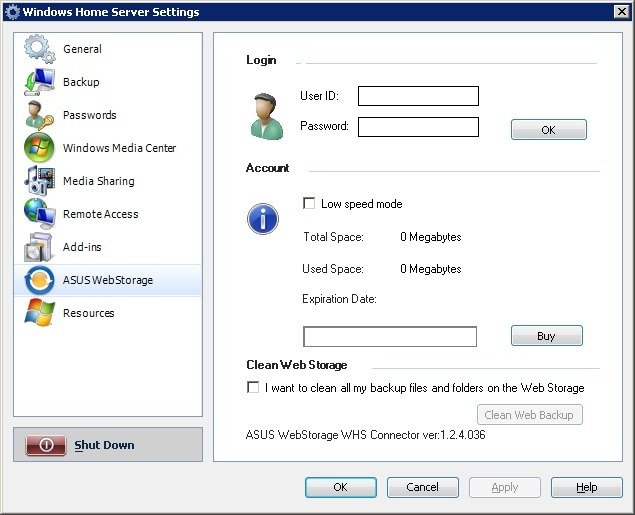Check the clean all backup files option

253,387
